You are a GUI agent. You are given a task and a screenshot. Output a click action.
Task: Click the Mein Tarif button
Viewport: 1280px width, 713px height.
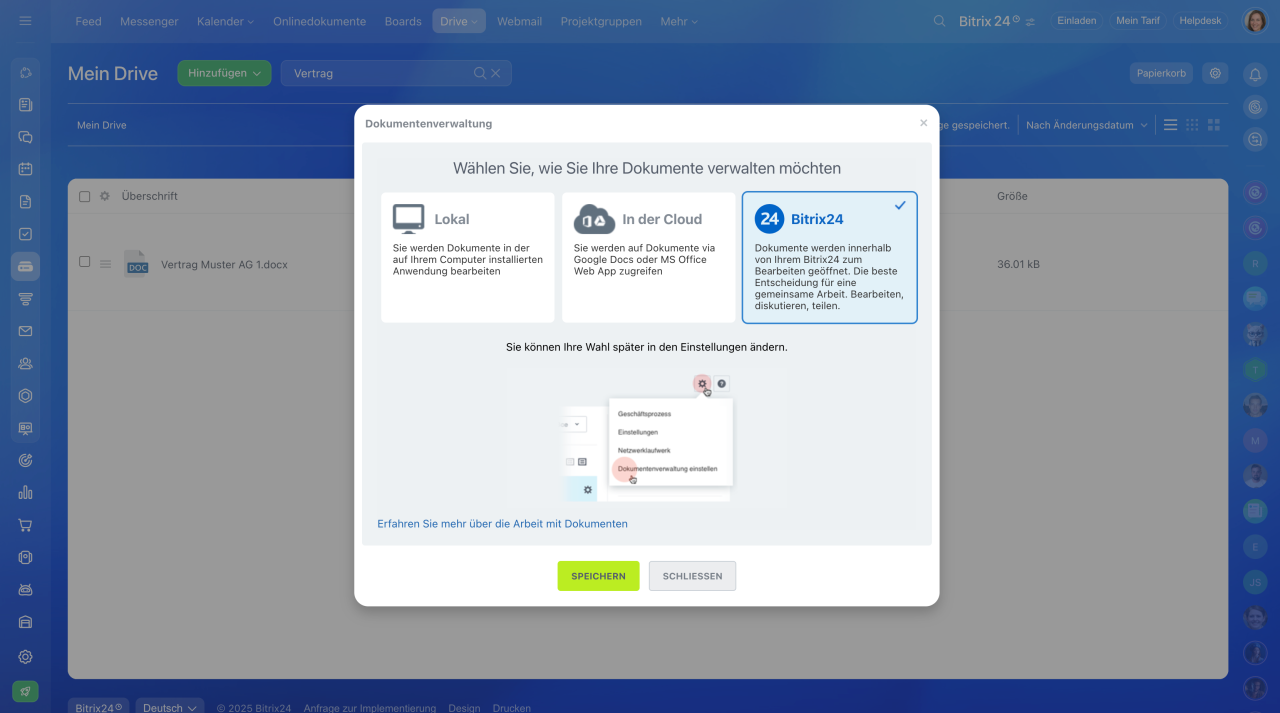1138,21
